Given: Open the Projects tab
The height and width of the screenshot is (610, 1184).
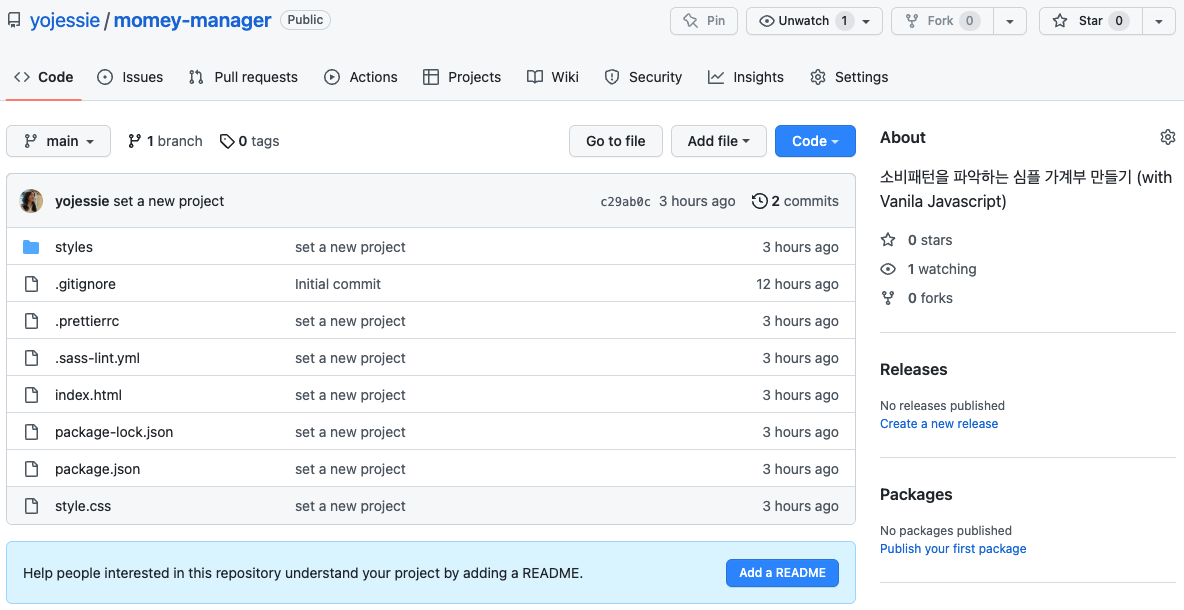Looking at the screenshot, I should coord(462,77).
